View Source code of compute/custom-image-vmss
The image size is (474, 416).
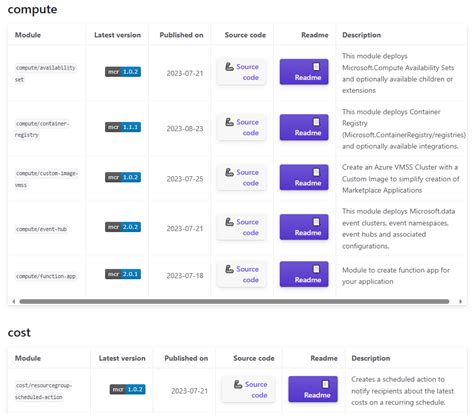pyautogui.click(x=242, y=177)
